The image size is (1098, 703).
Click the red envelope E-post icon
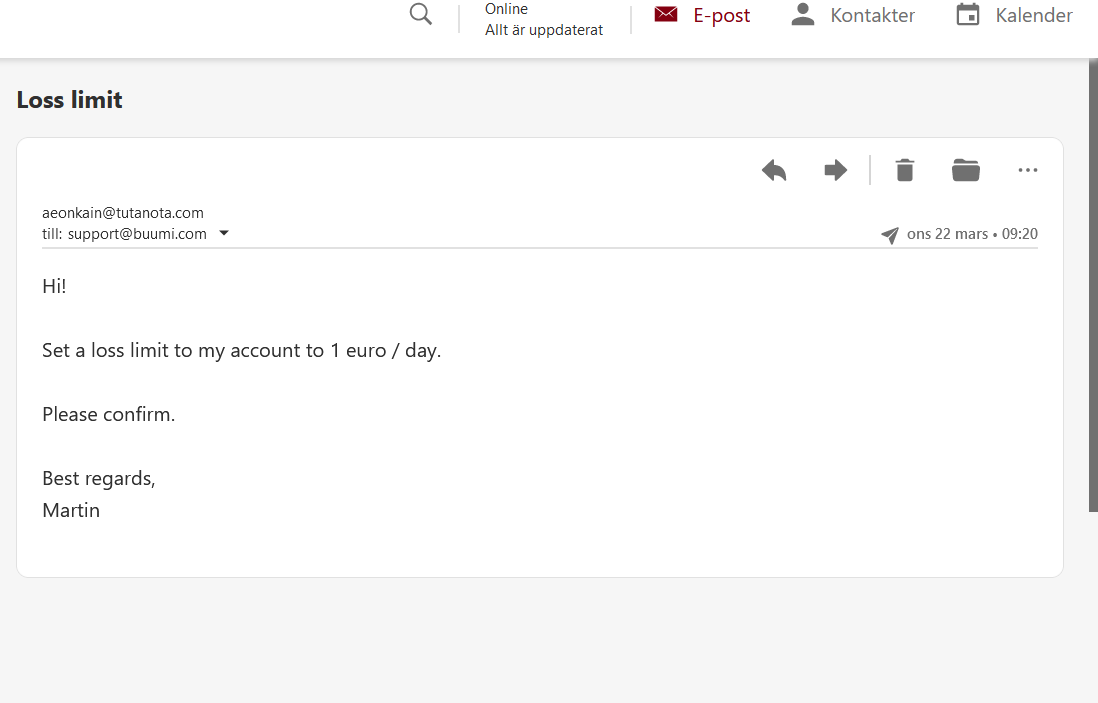pyautogui.click(x=666, y=14)
